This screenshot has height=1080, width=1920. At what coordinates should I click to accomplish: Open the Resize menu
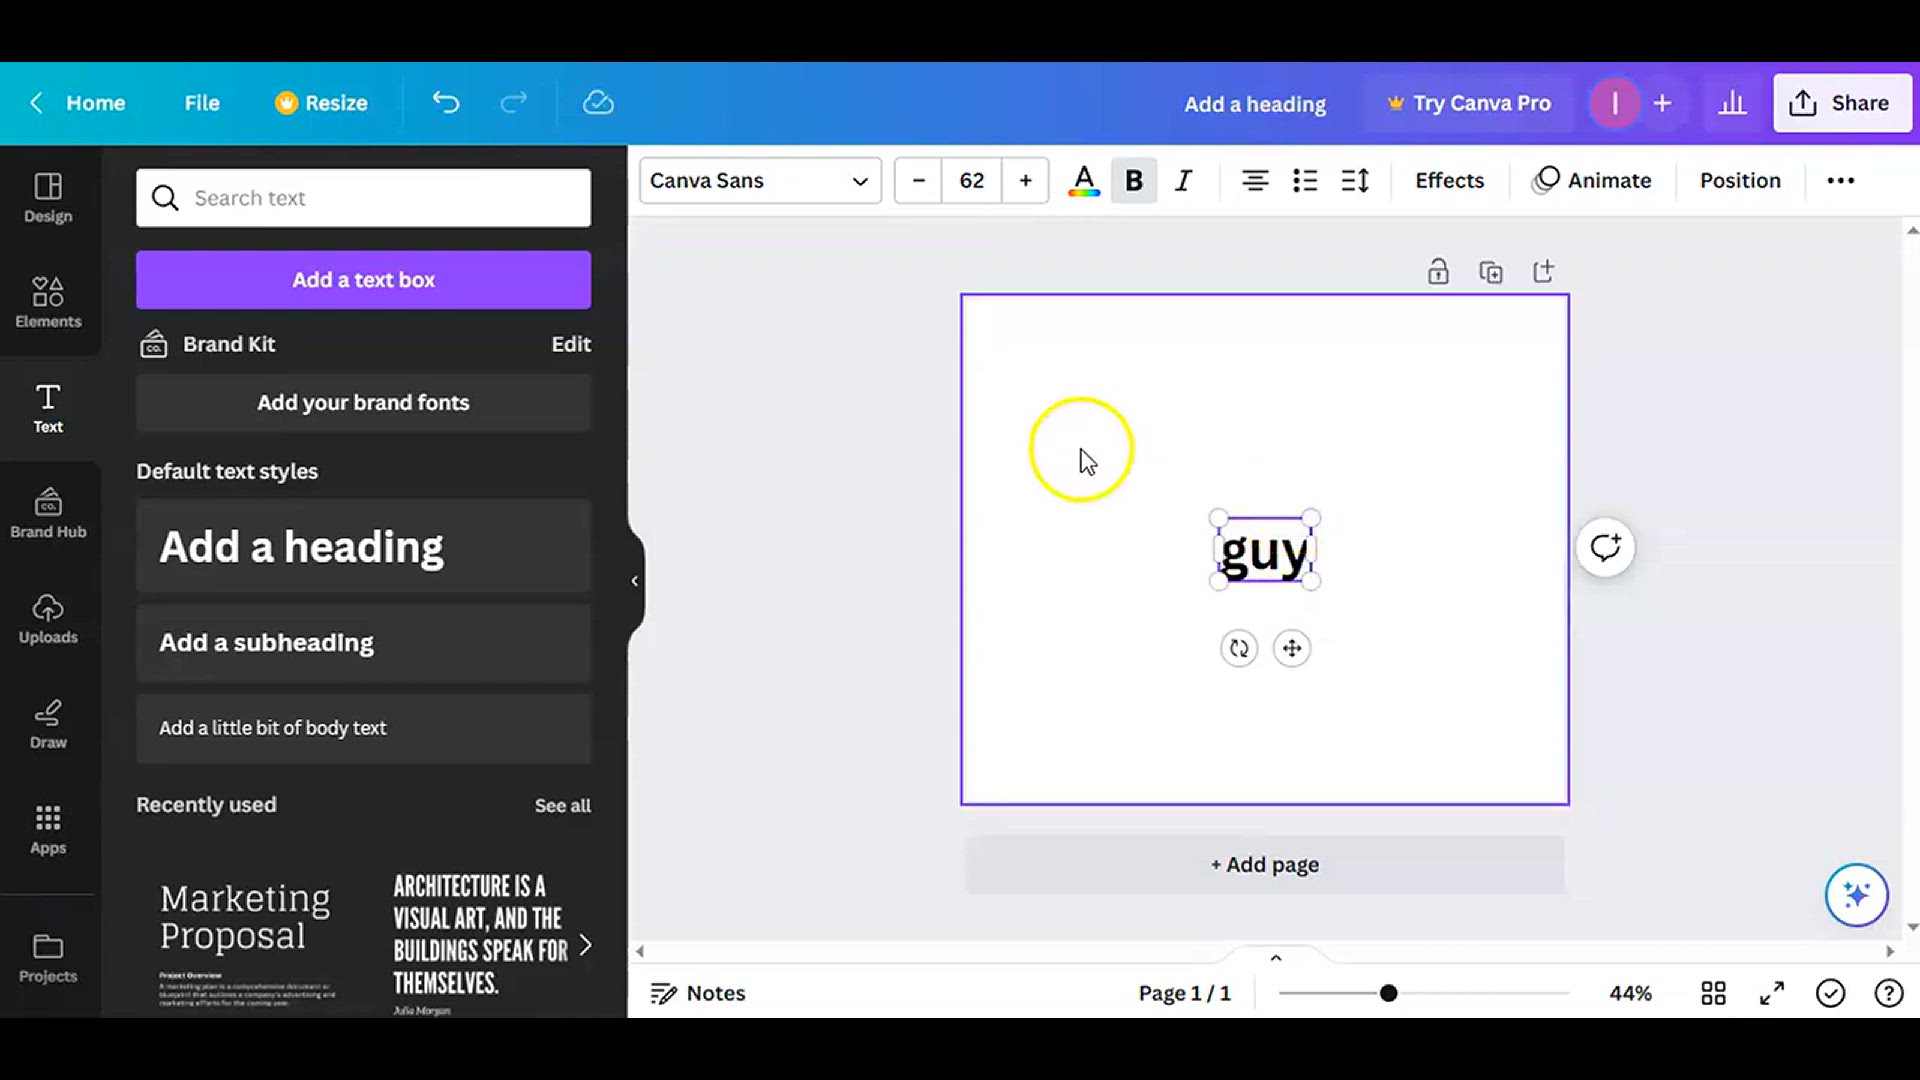(x=322, y=103)
